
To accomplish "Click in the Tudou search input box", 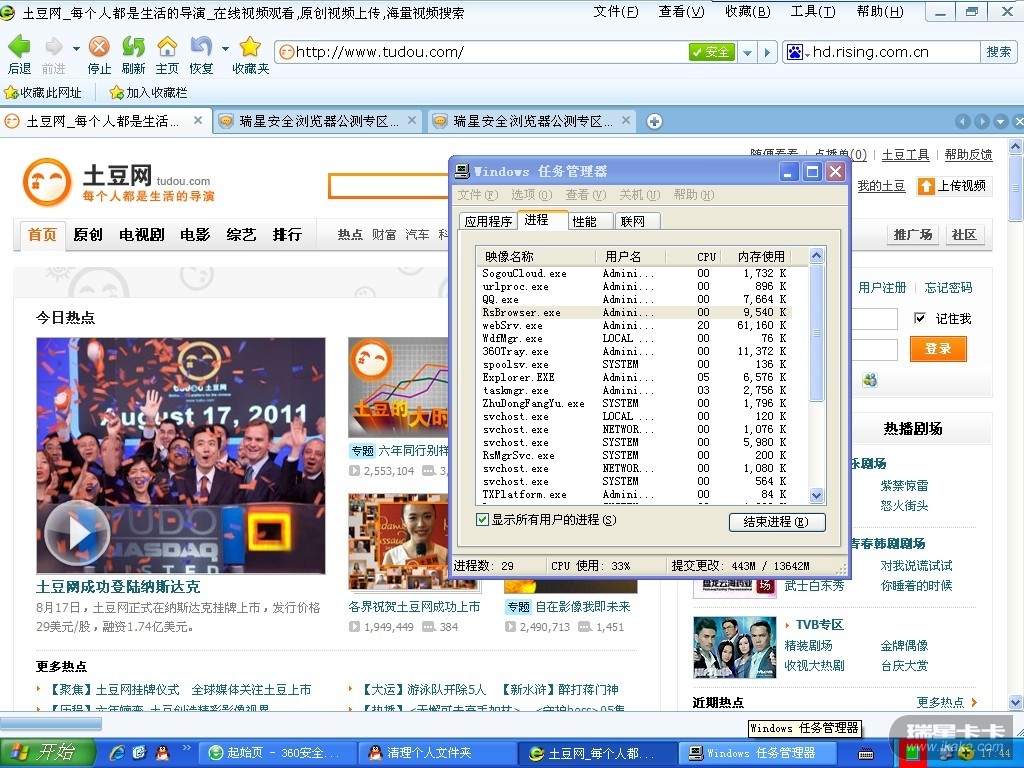I will click(x=389, y=186).
